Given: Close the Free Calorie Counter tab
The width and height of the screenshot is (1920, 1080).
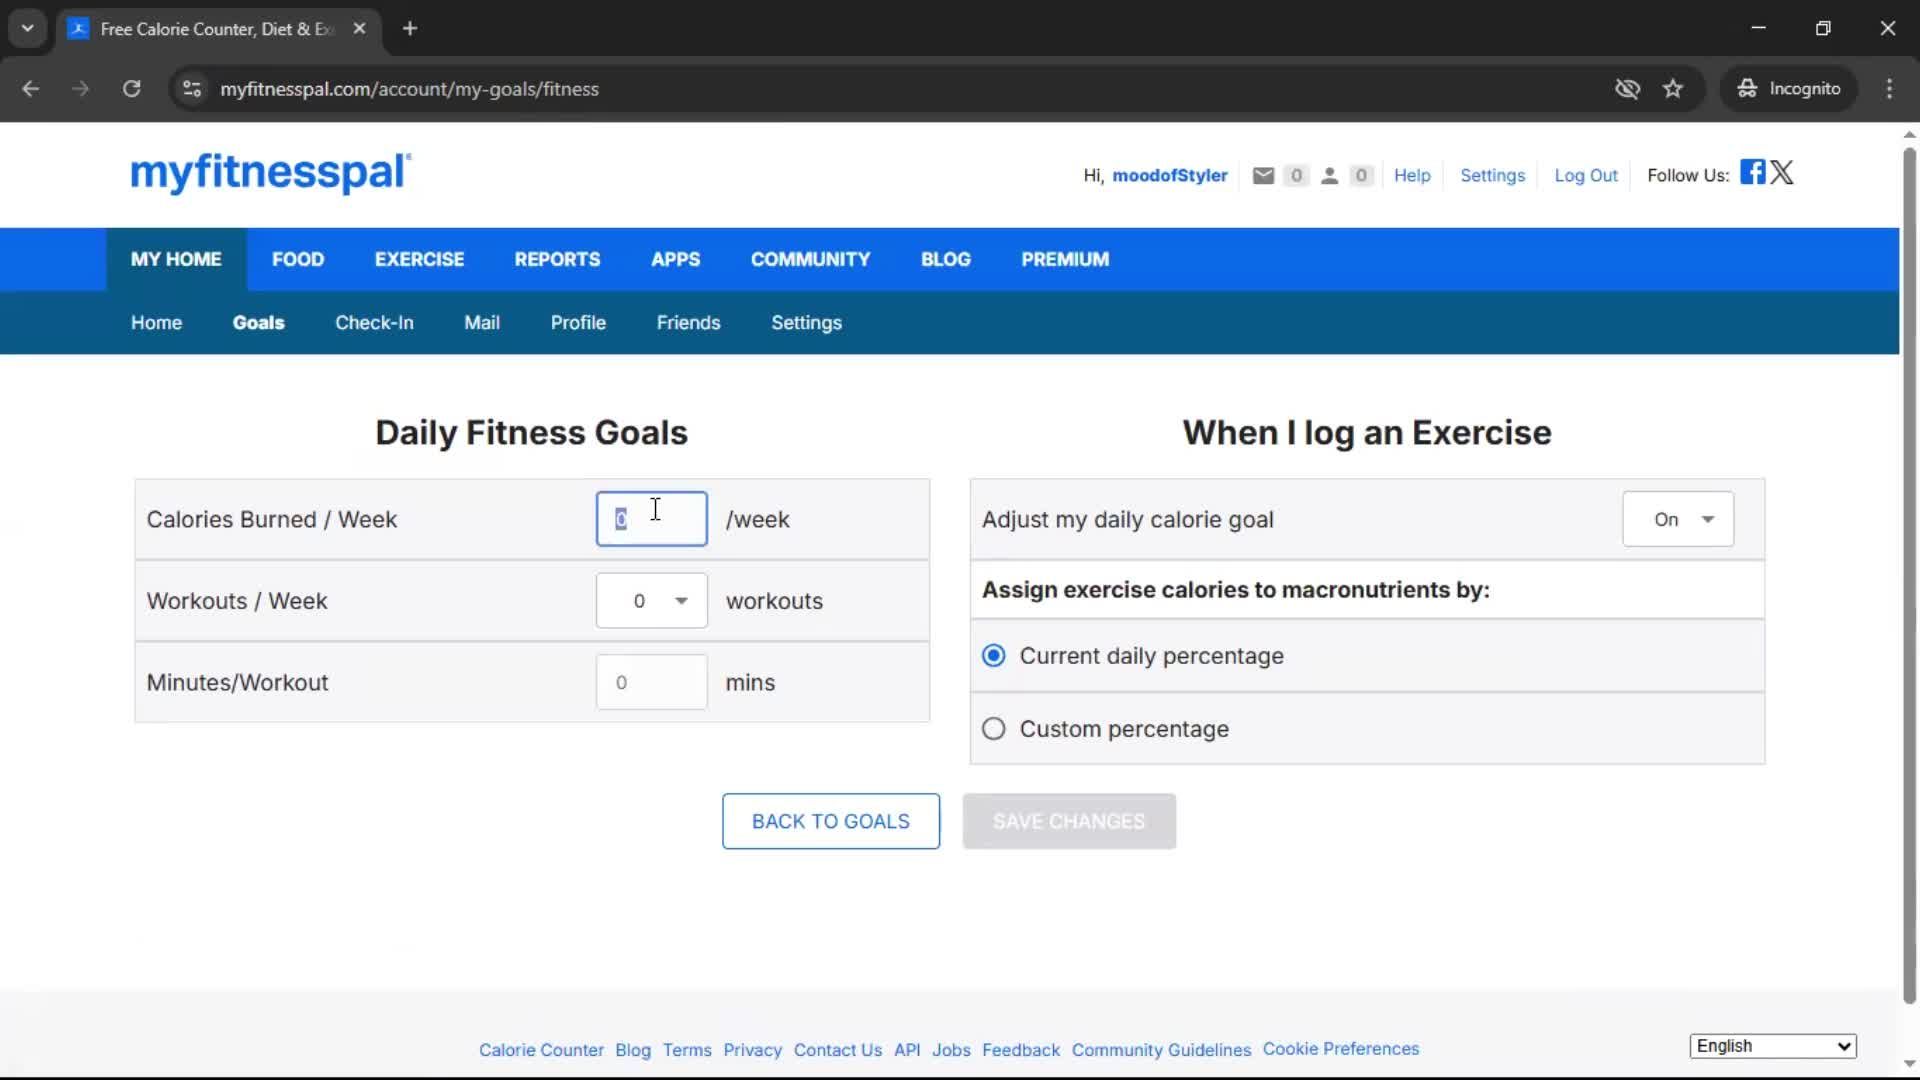Looking at the screenshot, I should [359, 29].
